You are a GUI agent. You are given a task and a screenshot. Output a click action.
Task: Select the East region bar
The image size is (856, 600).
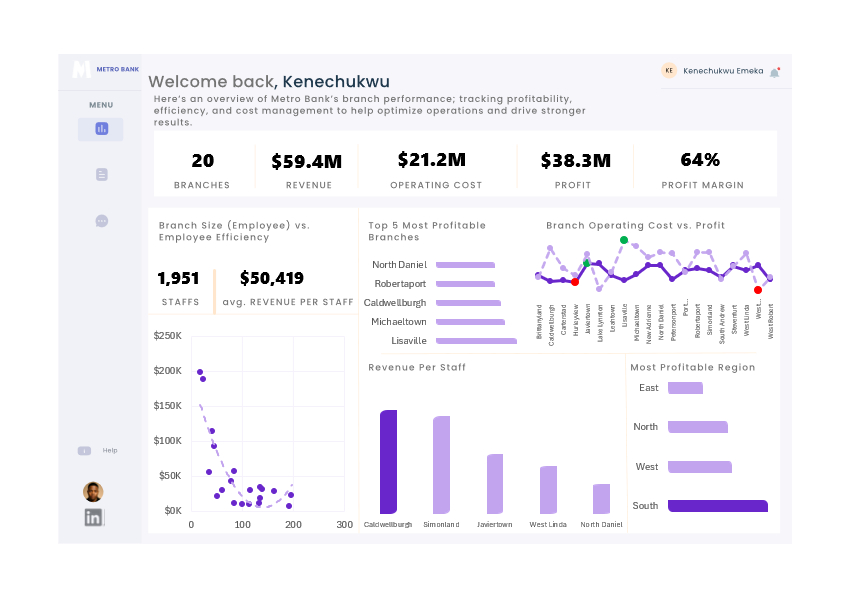point(685,388)
